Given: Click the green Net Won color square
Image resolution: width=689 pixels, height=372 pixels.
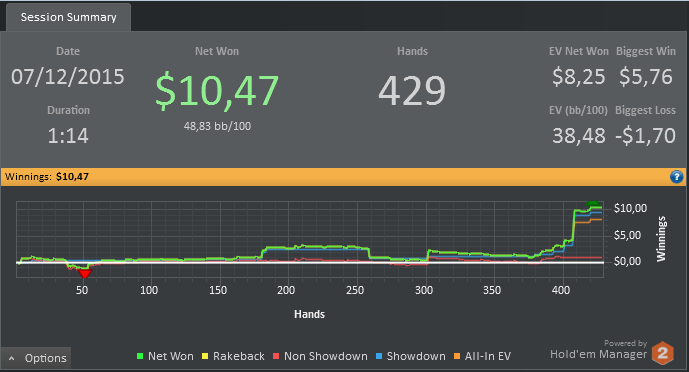Looking at the screenshot, I should pyautogui.click(x=140, y=356).
